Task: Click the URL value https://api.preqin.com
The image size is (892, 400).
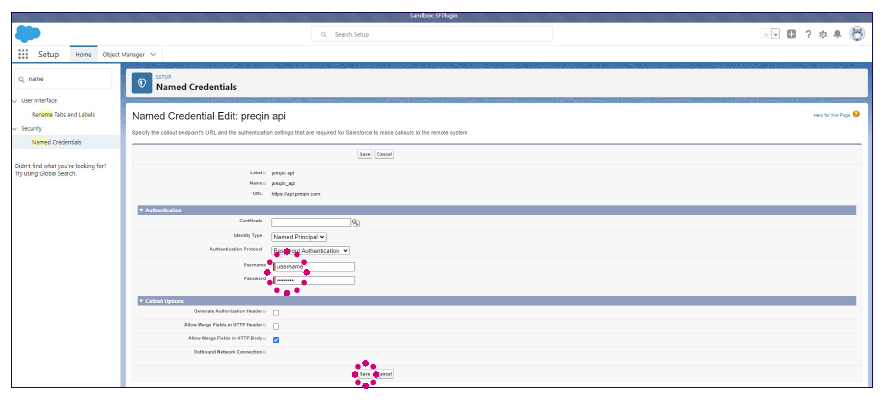Action: tap(296, 194)
